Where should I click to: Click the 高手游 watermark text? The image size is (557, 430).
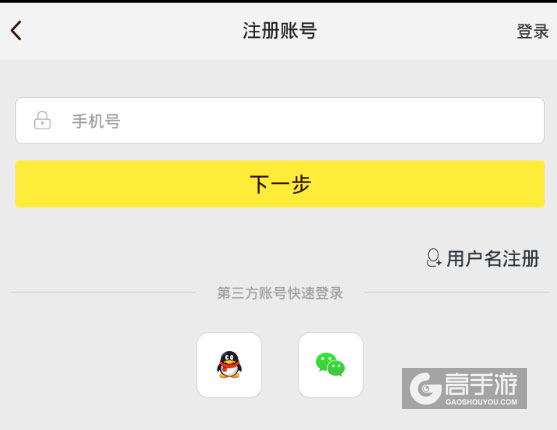click(x=481, y=384)
